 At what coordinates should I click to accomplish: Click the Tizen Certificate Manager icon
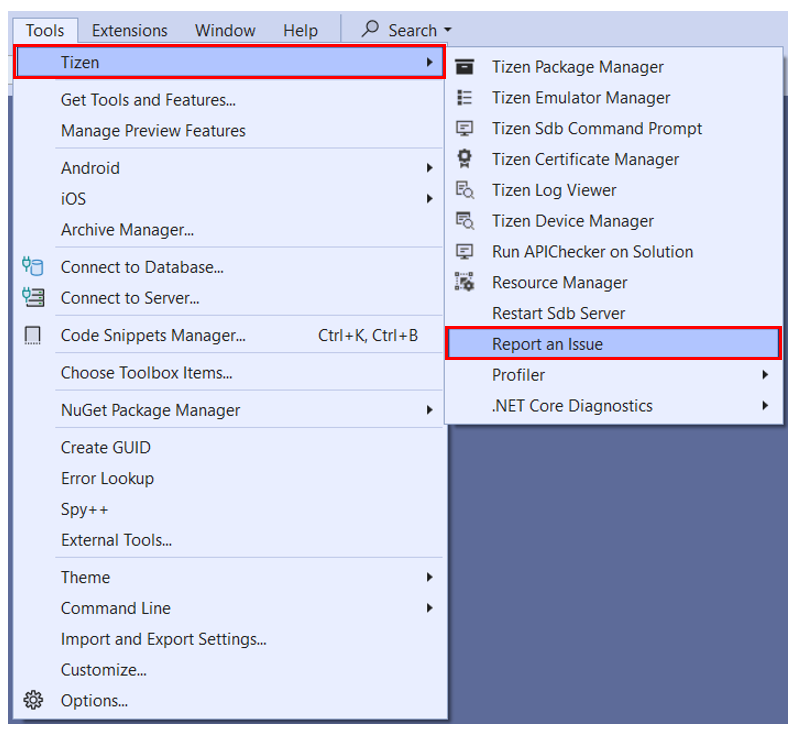point(464,159)
